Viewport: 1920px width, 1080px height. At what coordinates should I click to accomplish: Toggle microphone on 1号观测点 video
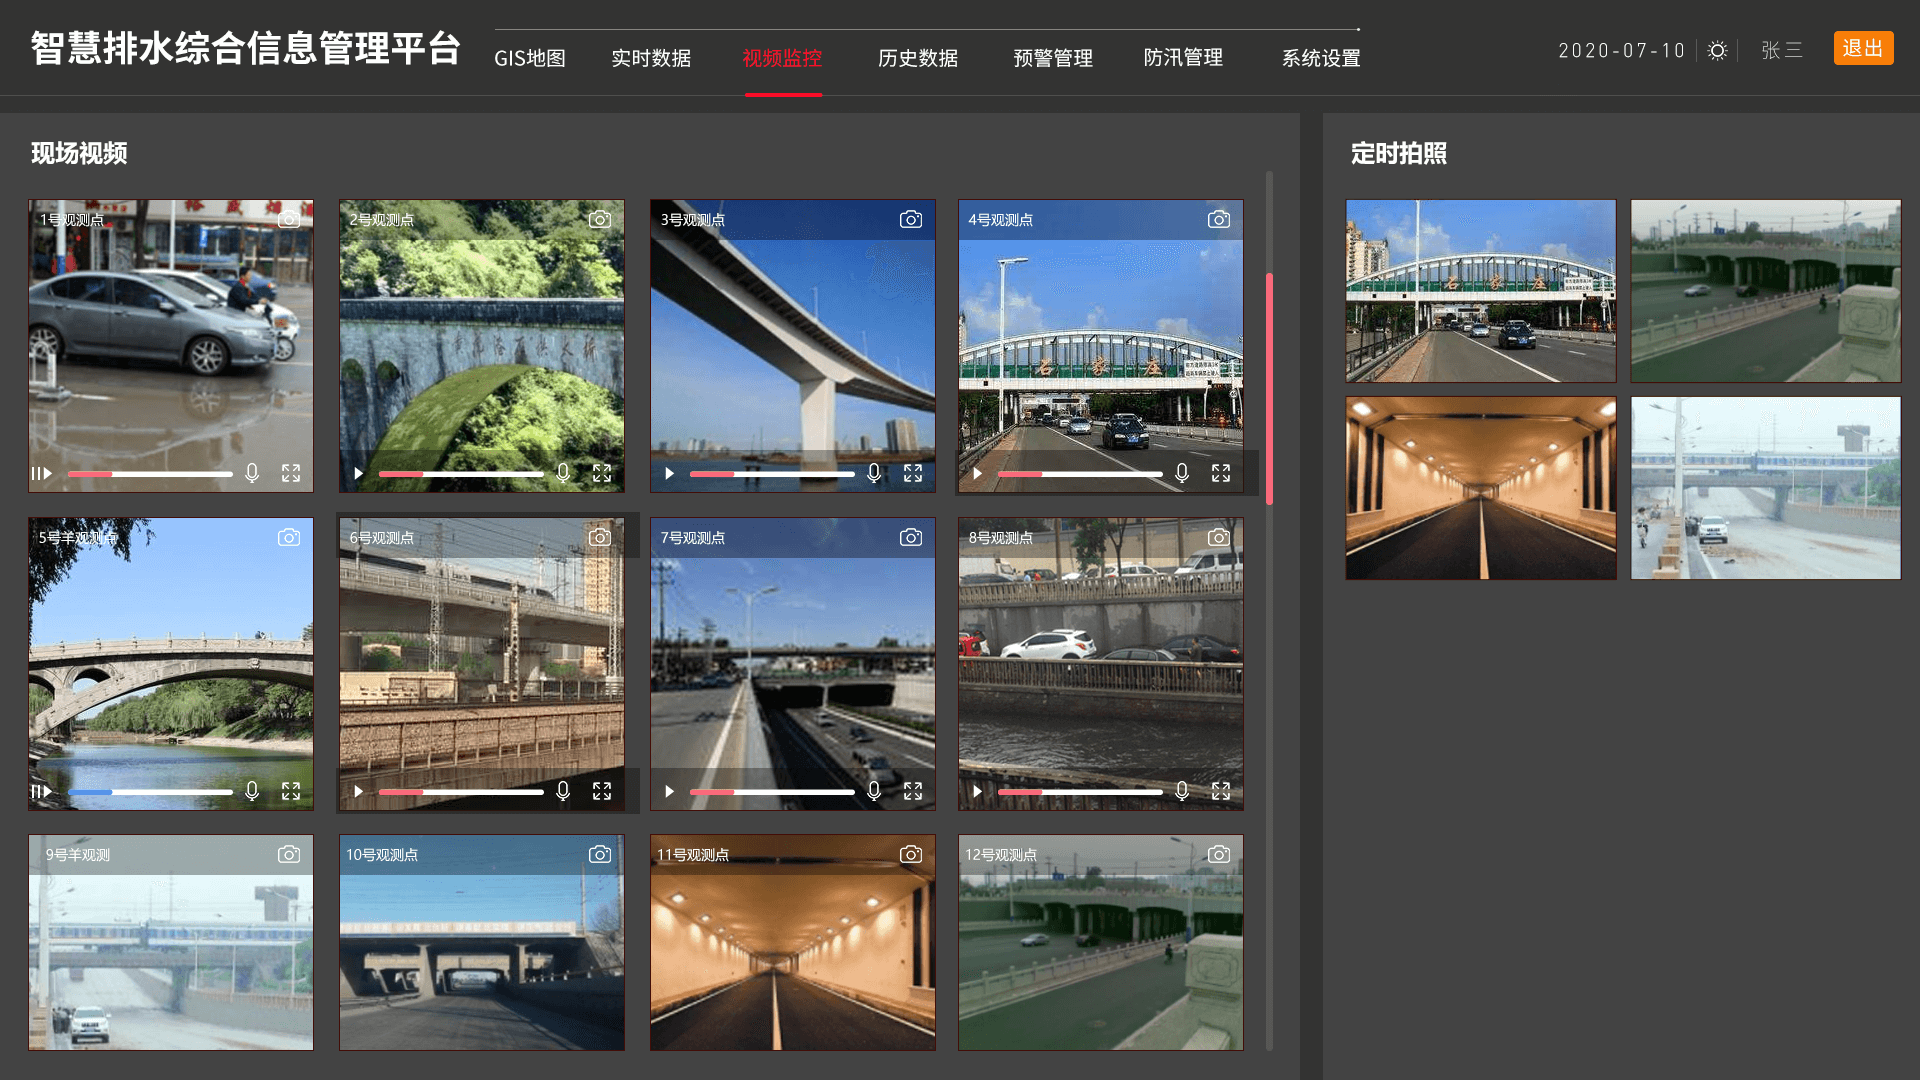[252, 473]
